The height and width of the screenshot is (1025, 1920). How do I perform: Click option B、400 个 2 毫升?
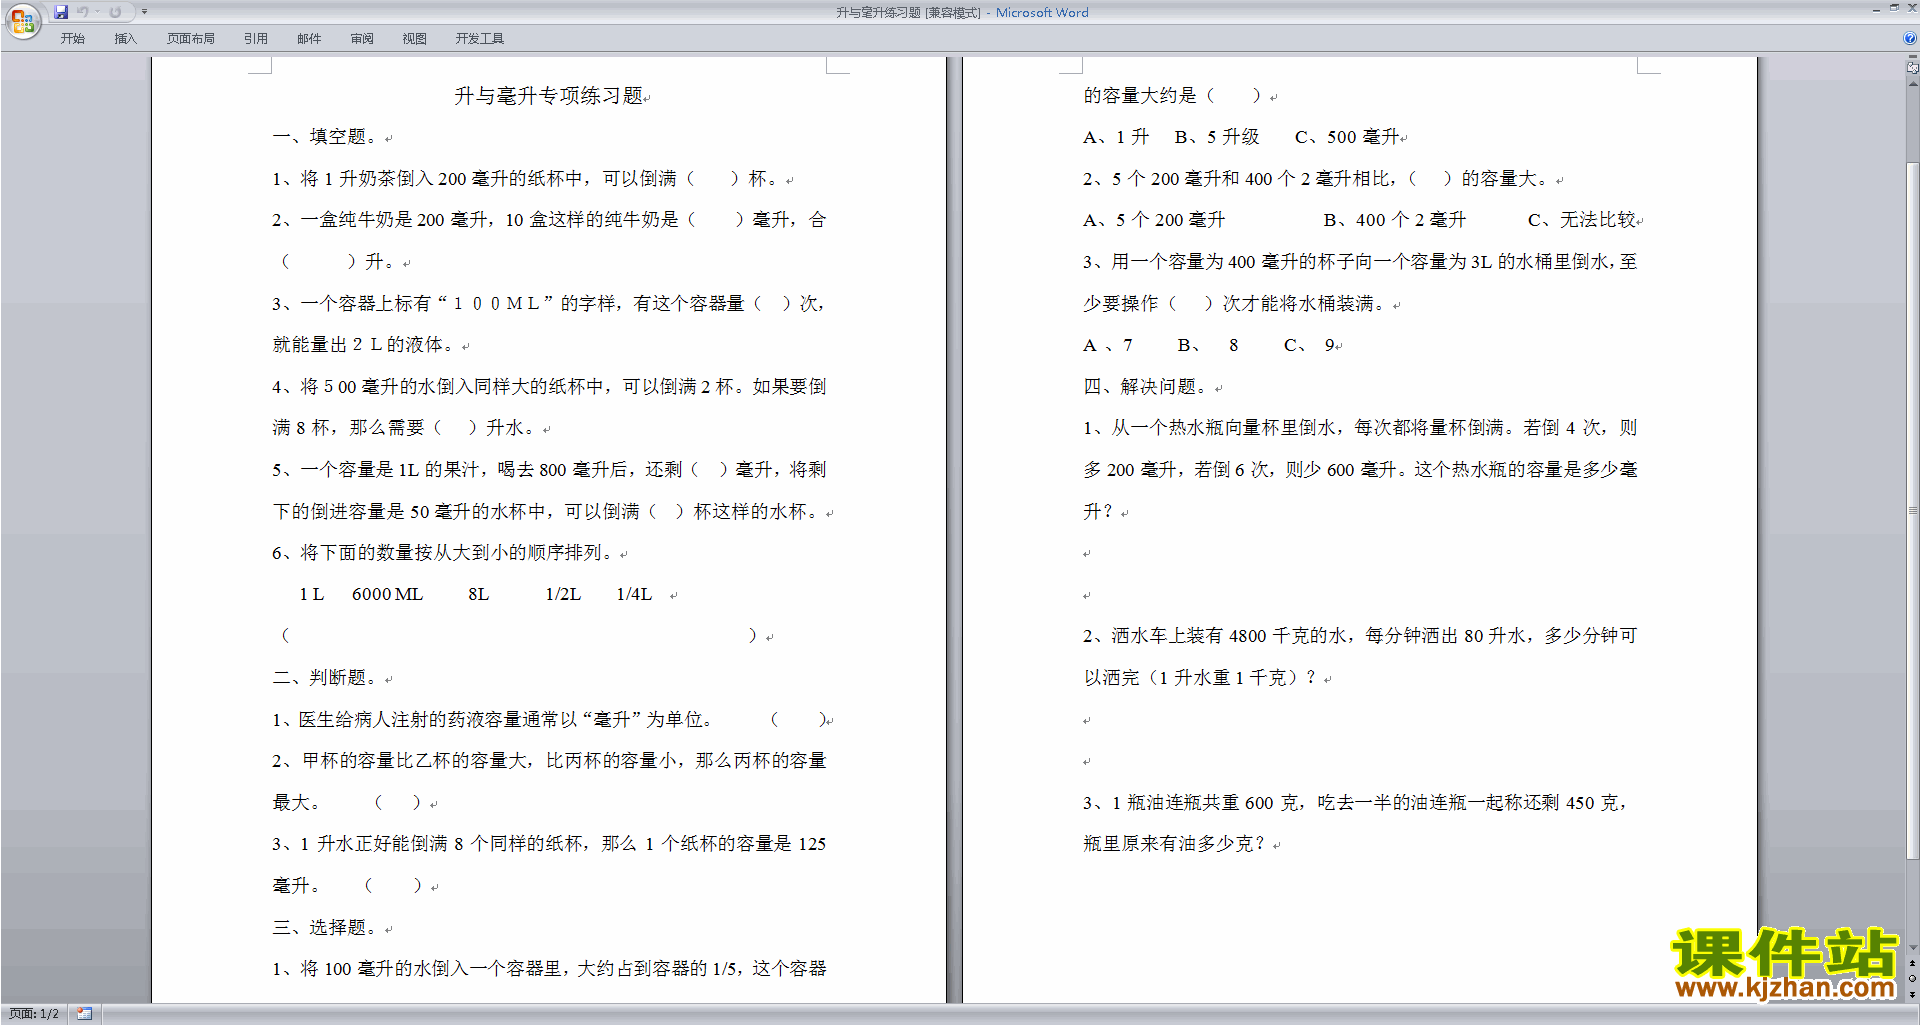click(x=1395, y=220)
